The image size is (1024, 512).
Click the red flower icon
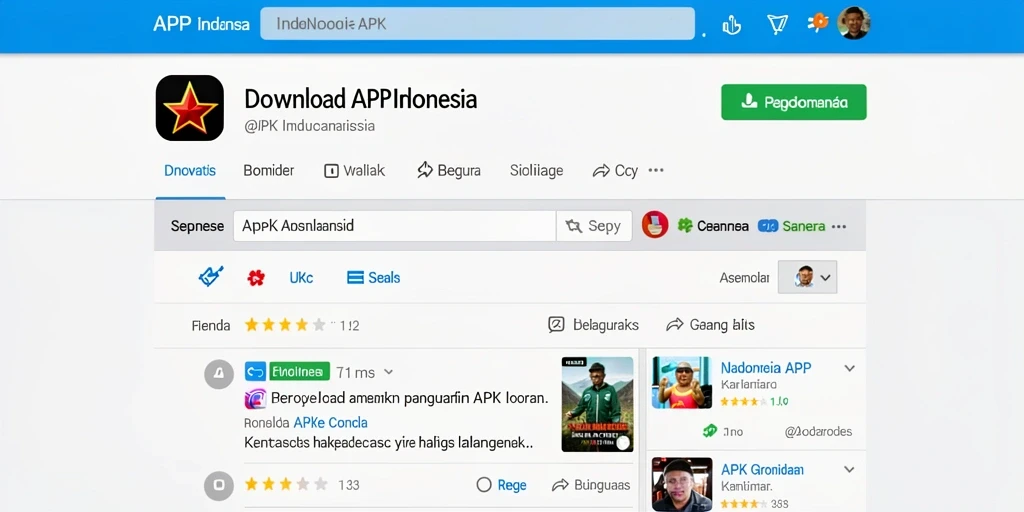pos(256,278)
